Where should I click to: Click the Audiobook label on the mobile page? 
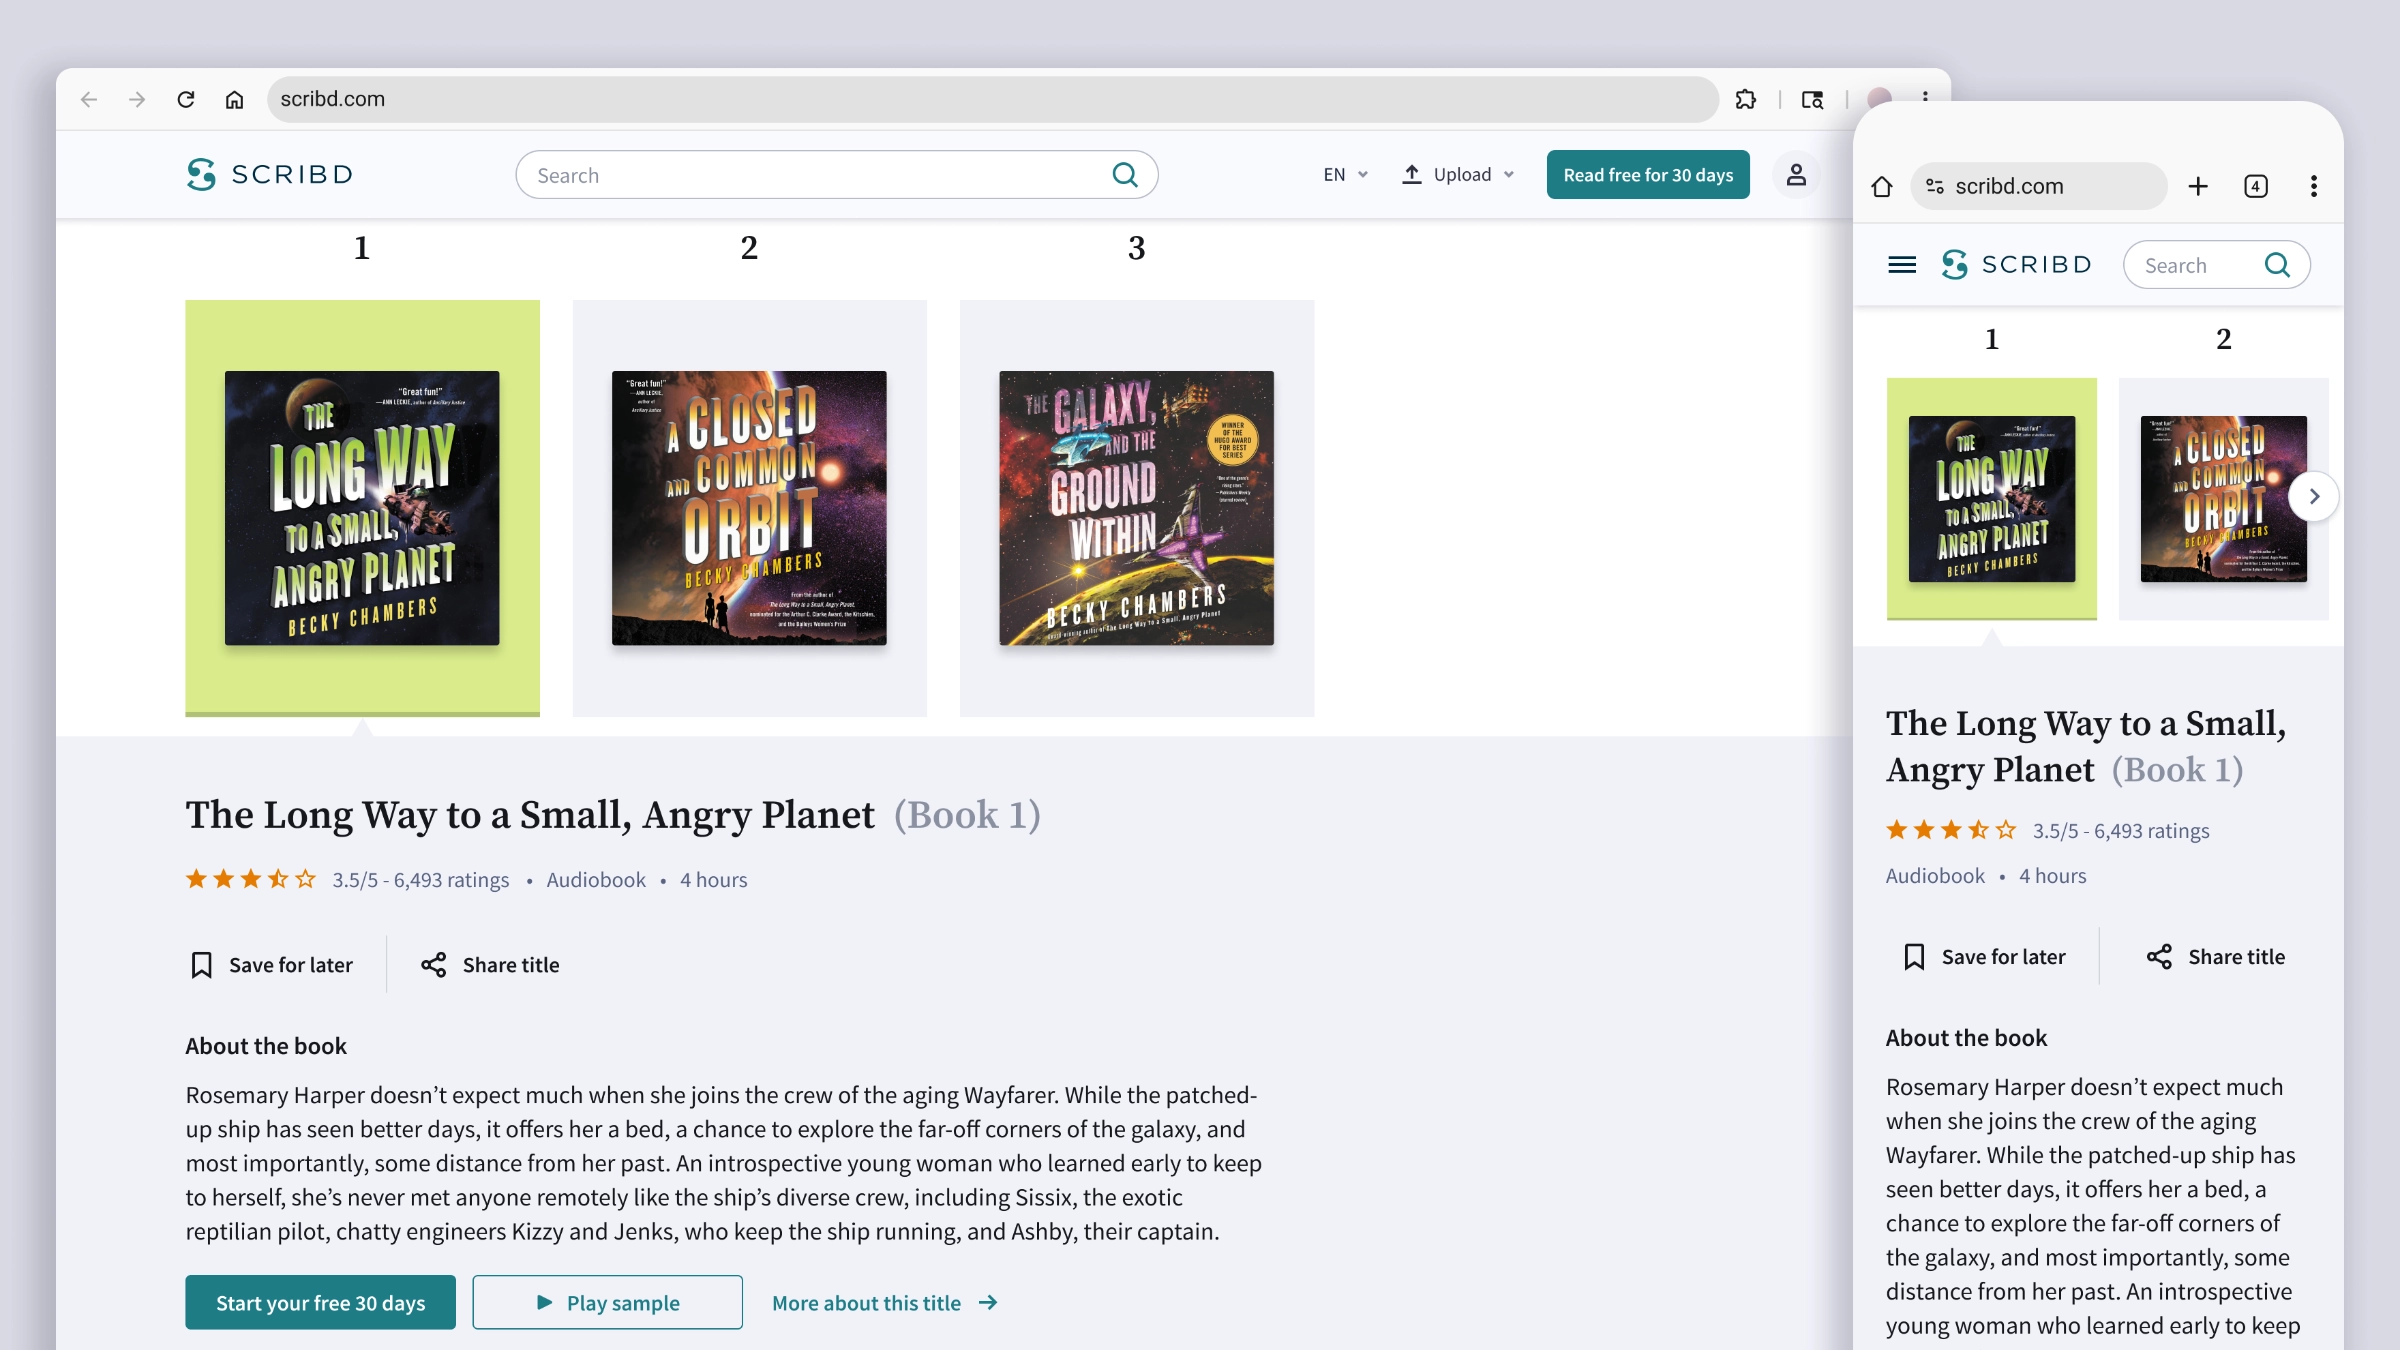[1935, 876]
